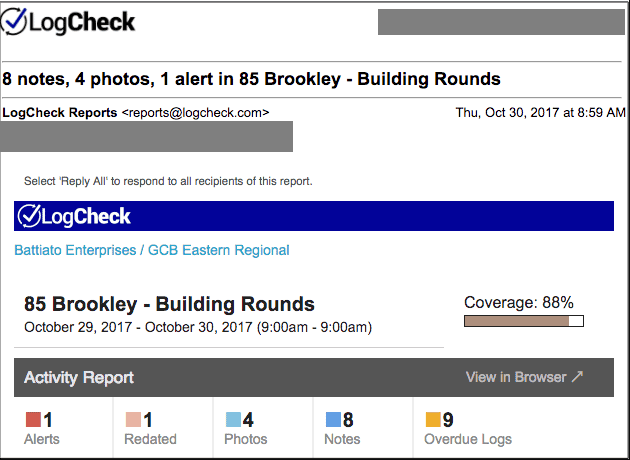Click the Coverage 88% progress bar
Screen dimensions: 630x460
[x=524, y=321]
